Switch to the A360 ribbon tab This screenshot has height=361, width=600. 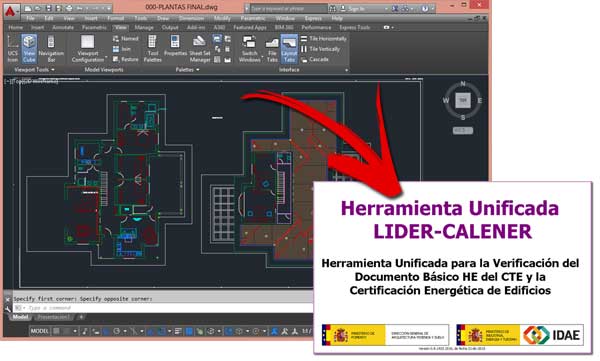pos(219,28)
